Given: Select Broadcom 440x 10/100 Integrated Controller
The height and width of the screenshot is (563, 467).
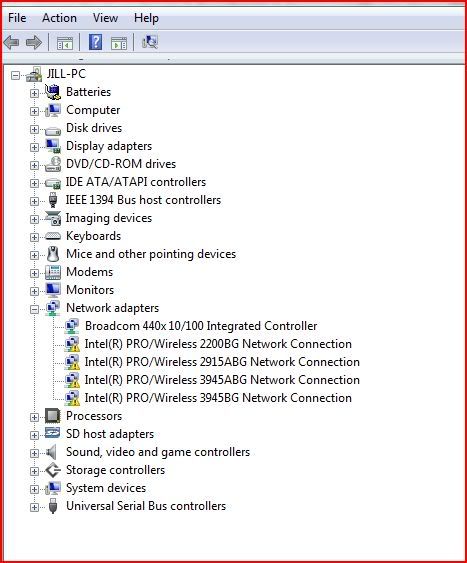Looking at the screenshot, I should 201,326.
